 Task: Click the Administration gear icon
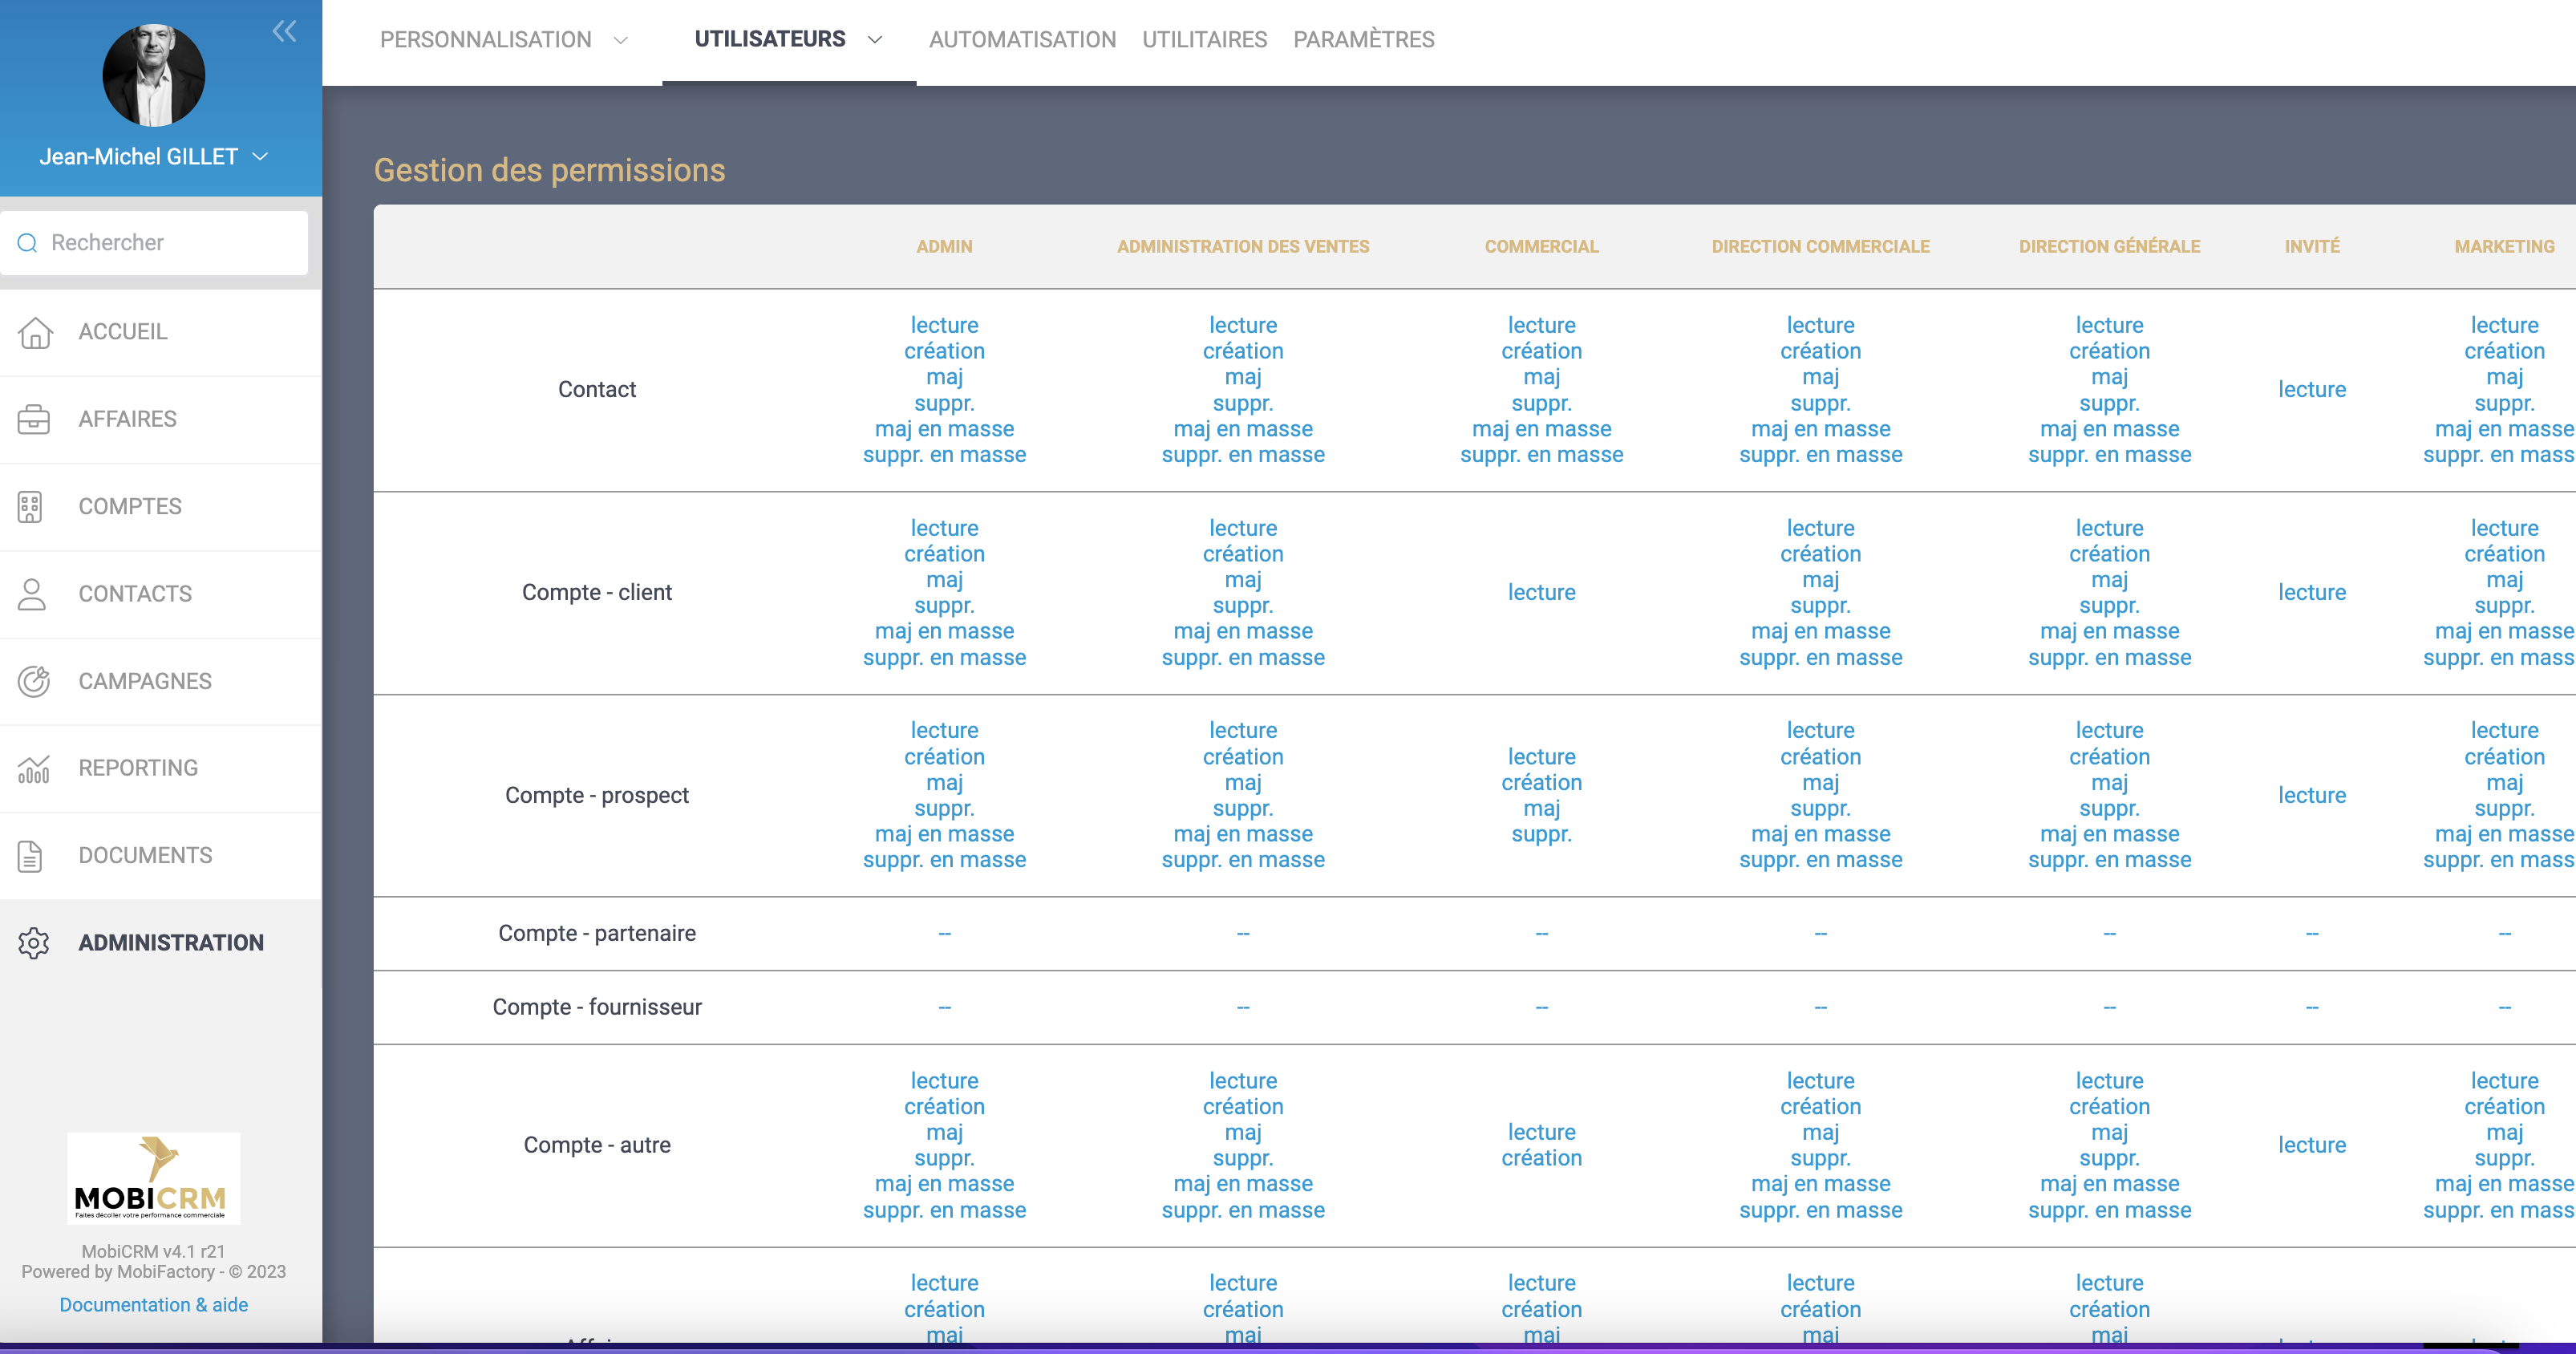click(x=34, y=943)
